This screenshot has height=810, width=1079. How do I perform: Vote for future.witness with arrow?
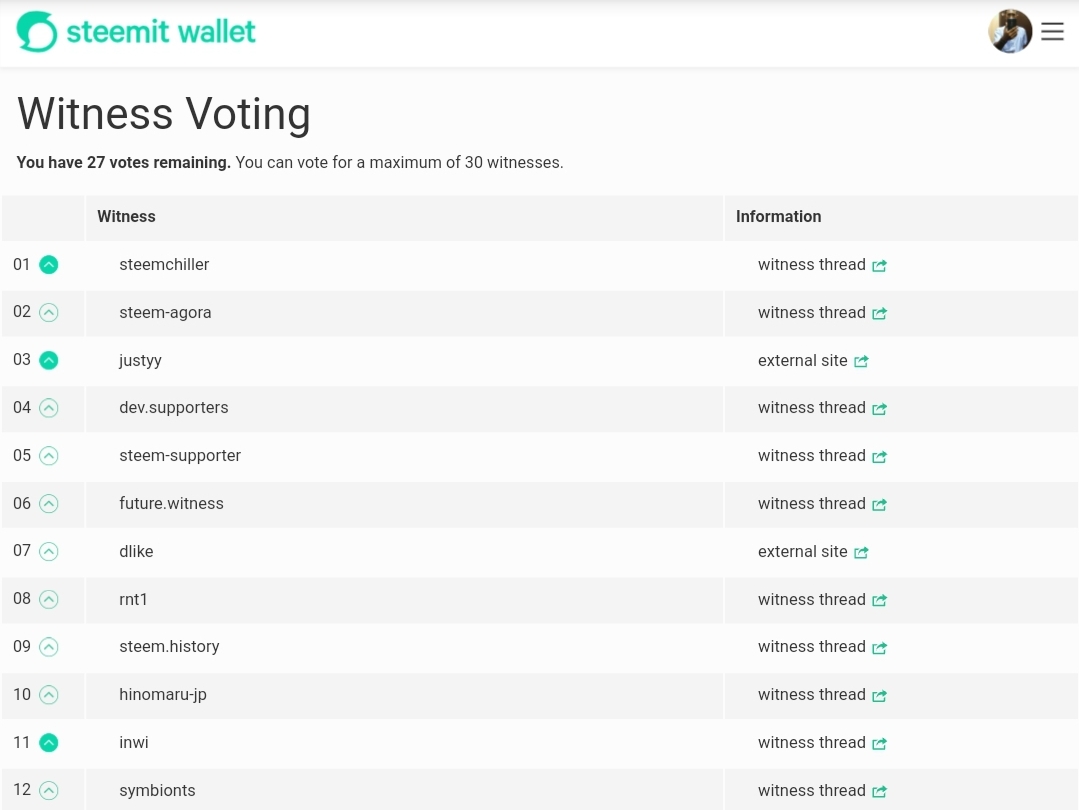pyautogui.click(x=49, y=504)
